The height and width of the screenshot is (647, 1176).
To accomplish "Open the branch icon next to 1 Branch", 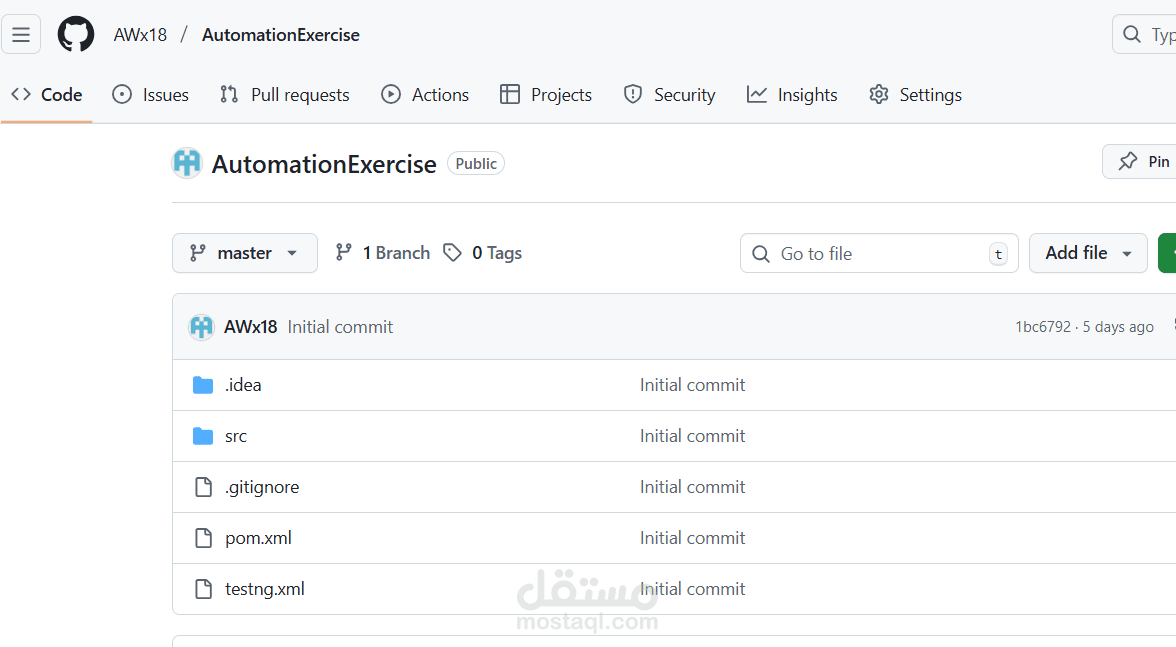I will point(344,252).
